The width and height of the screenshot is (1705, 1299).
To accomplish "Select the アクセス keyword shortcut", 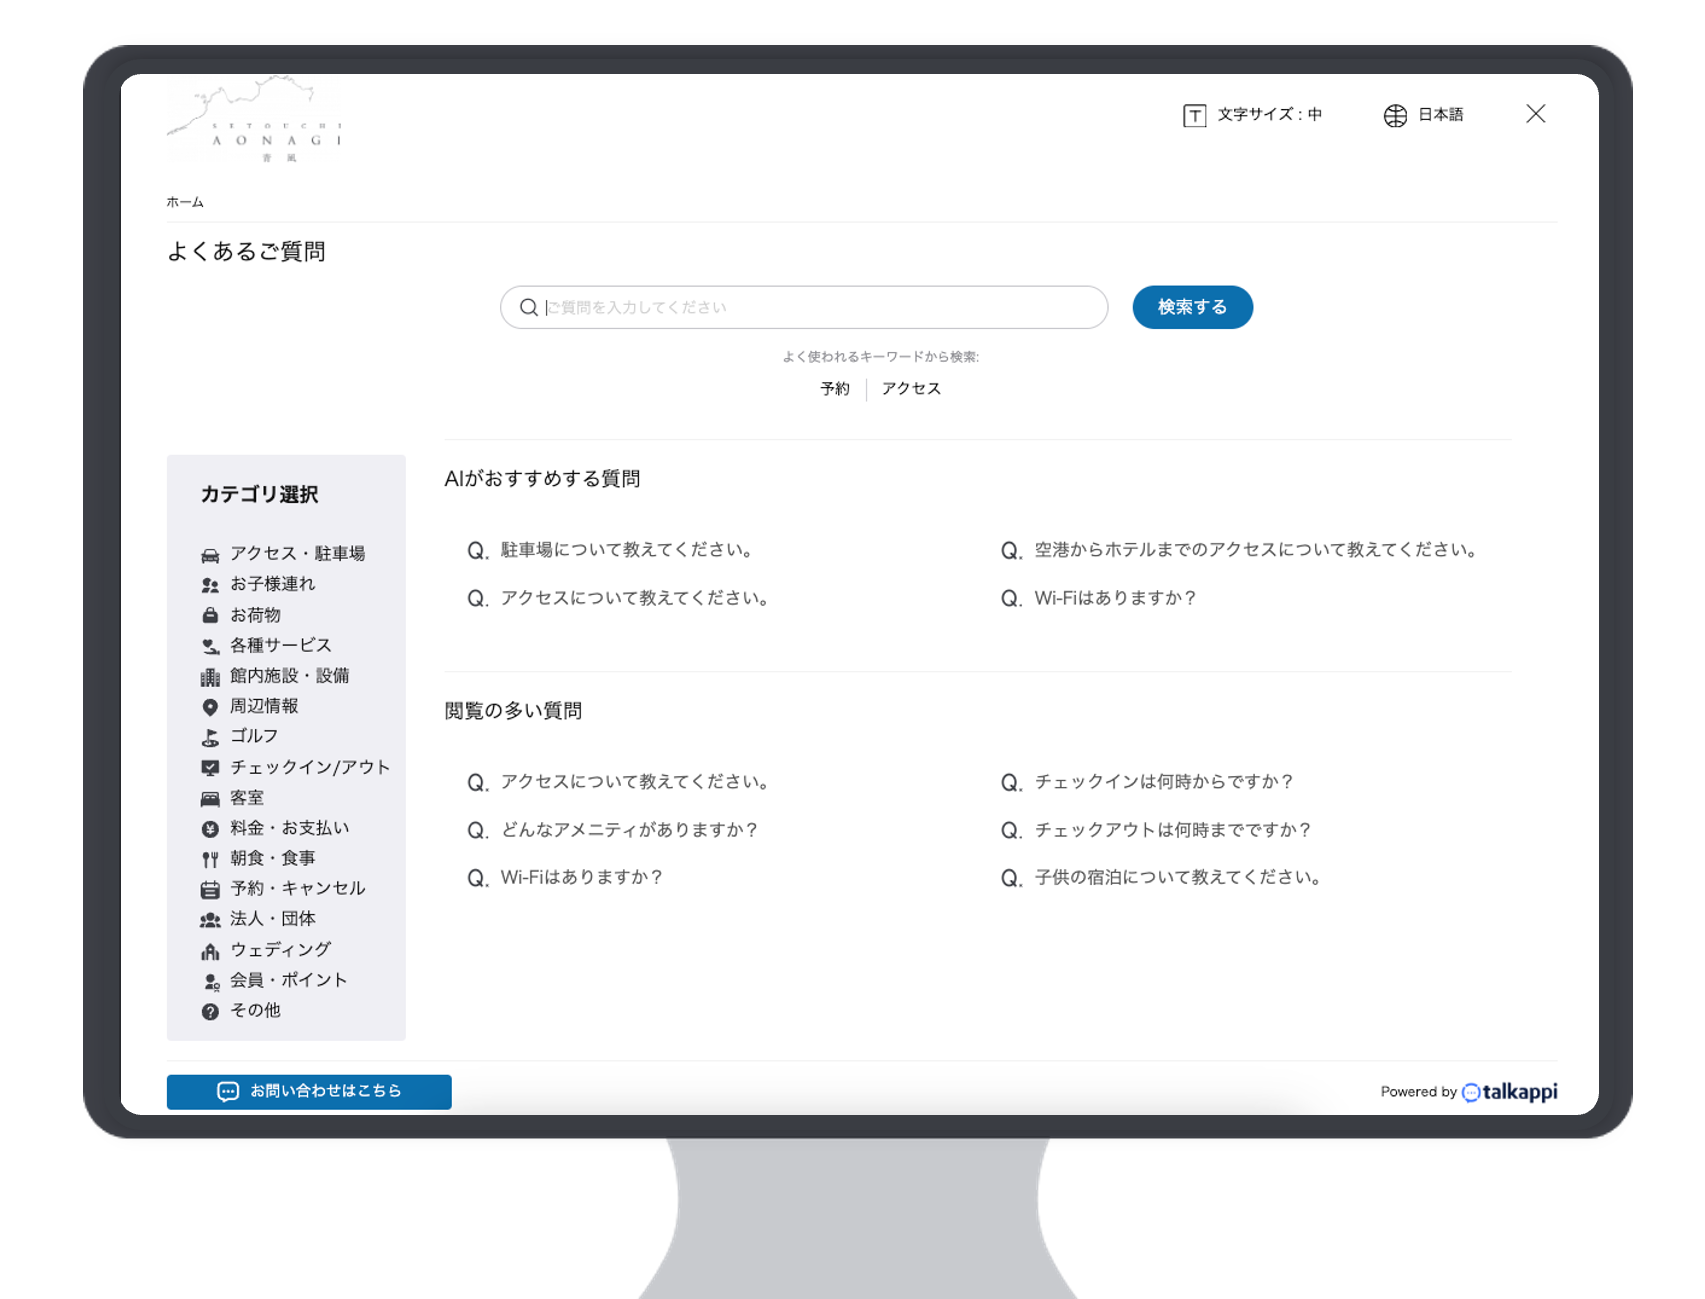I will [910, 388].
